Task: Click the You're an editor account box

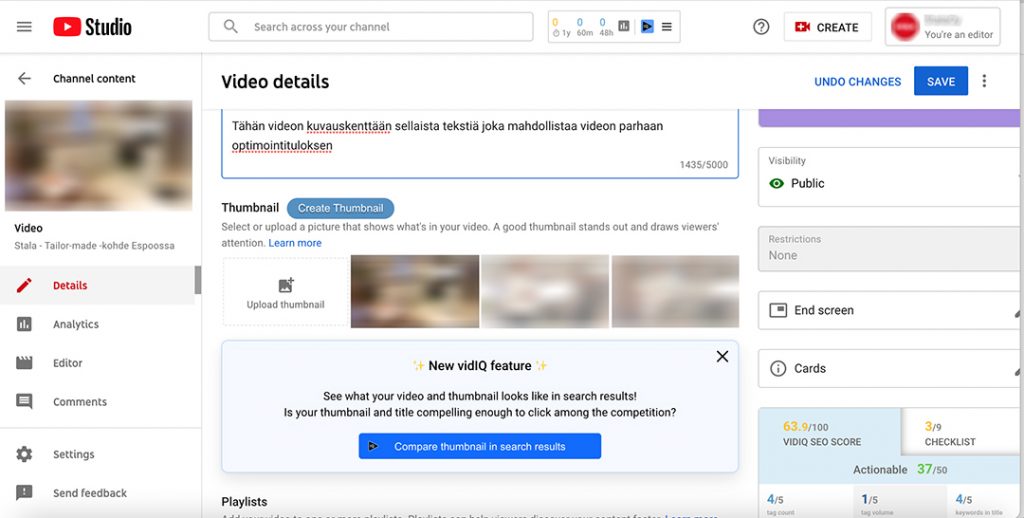Action: click(x=942, y=27)
